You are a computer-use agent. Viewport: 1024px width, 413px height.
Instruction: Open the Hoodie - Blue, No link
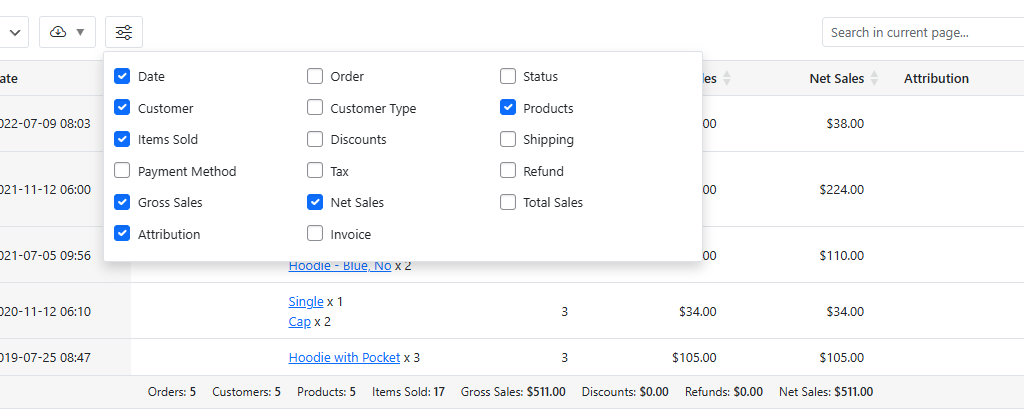click(x=340, y=266)
